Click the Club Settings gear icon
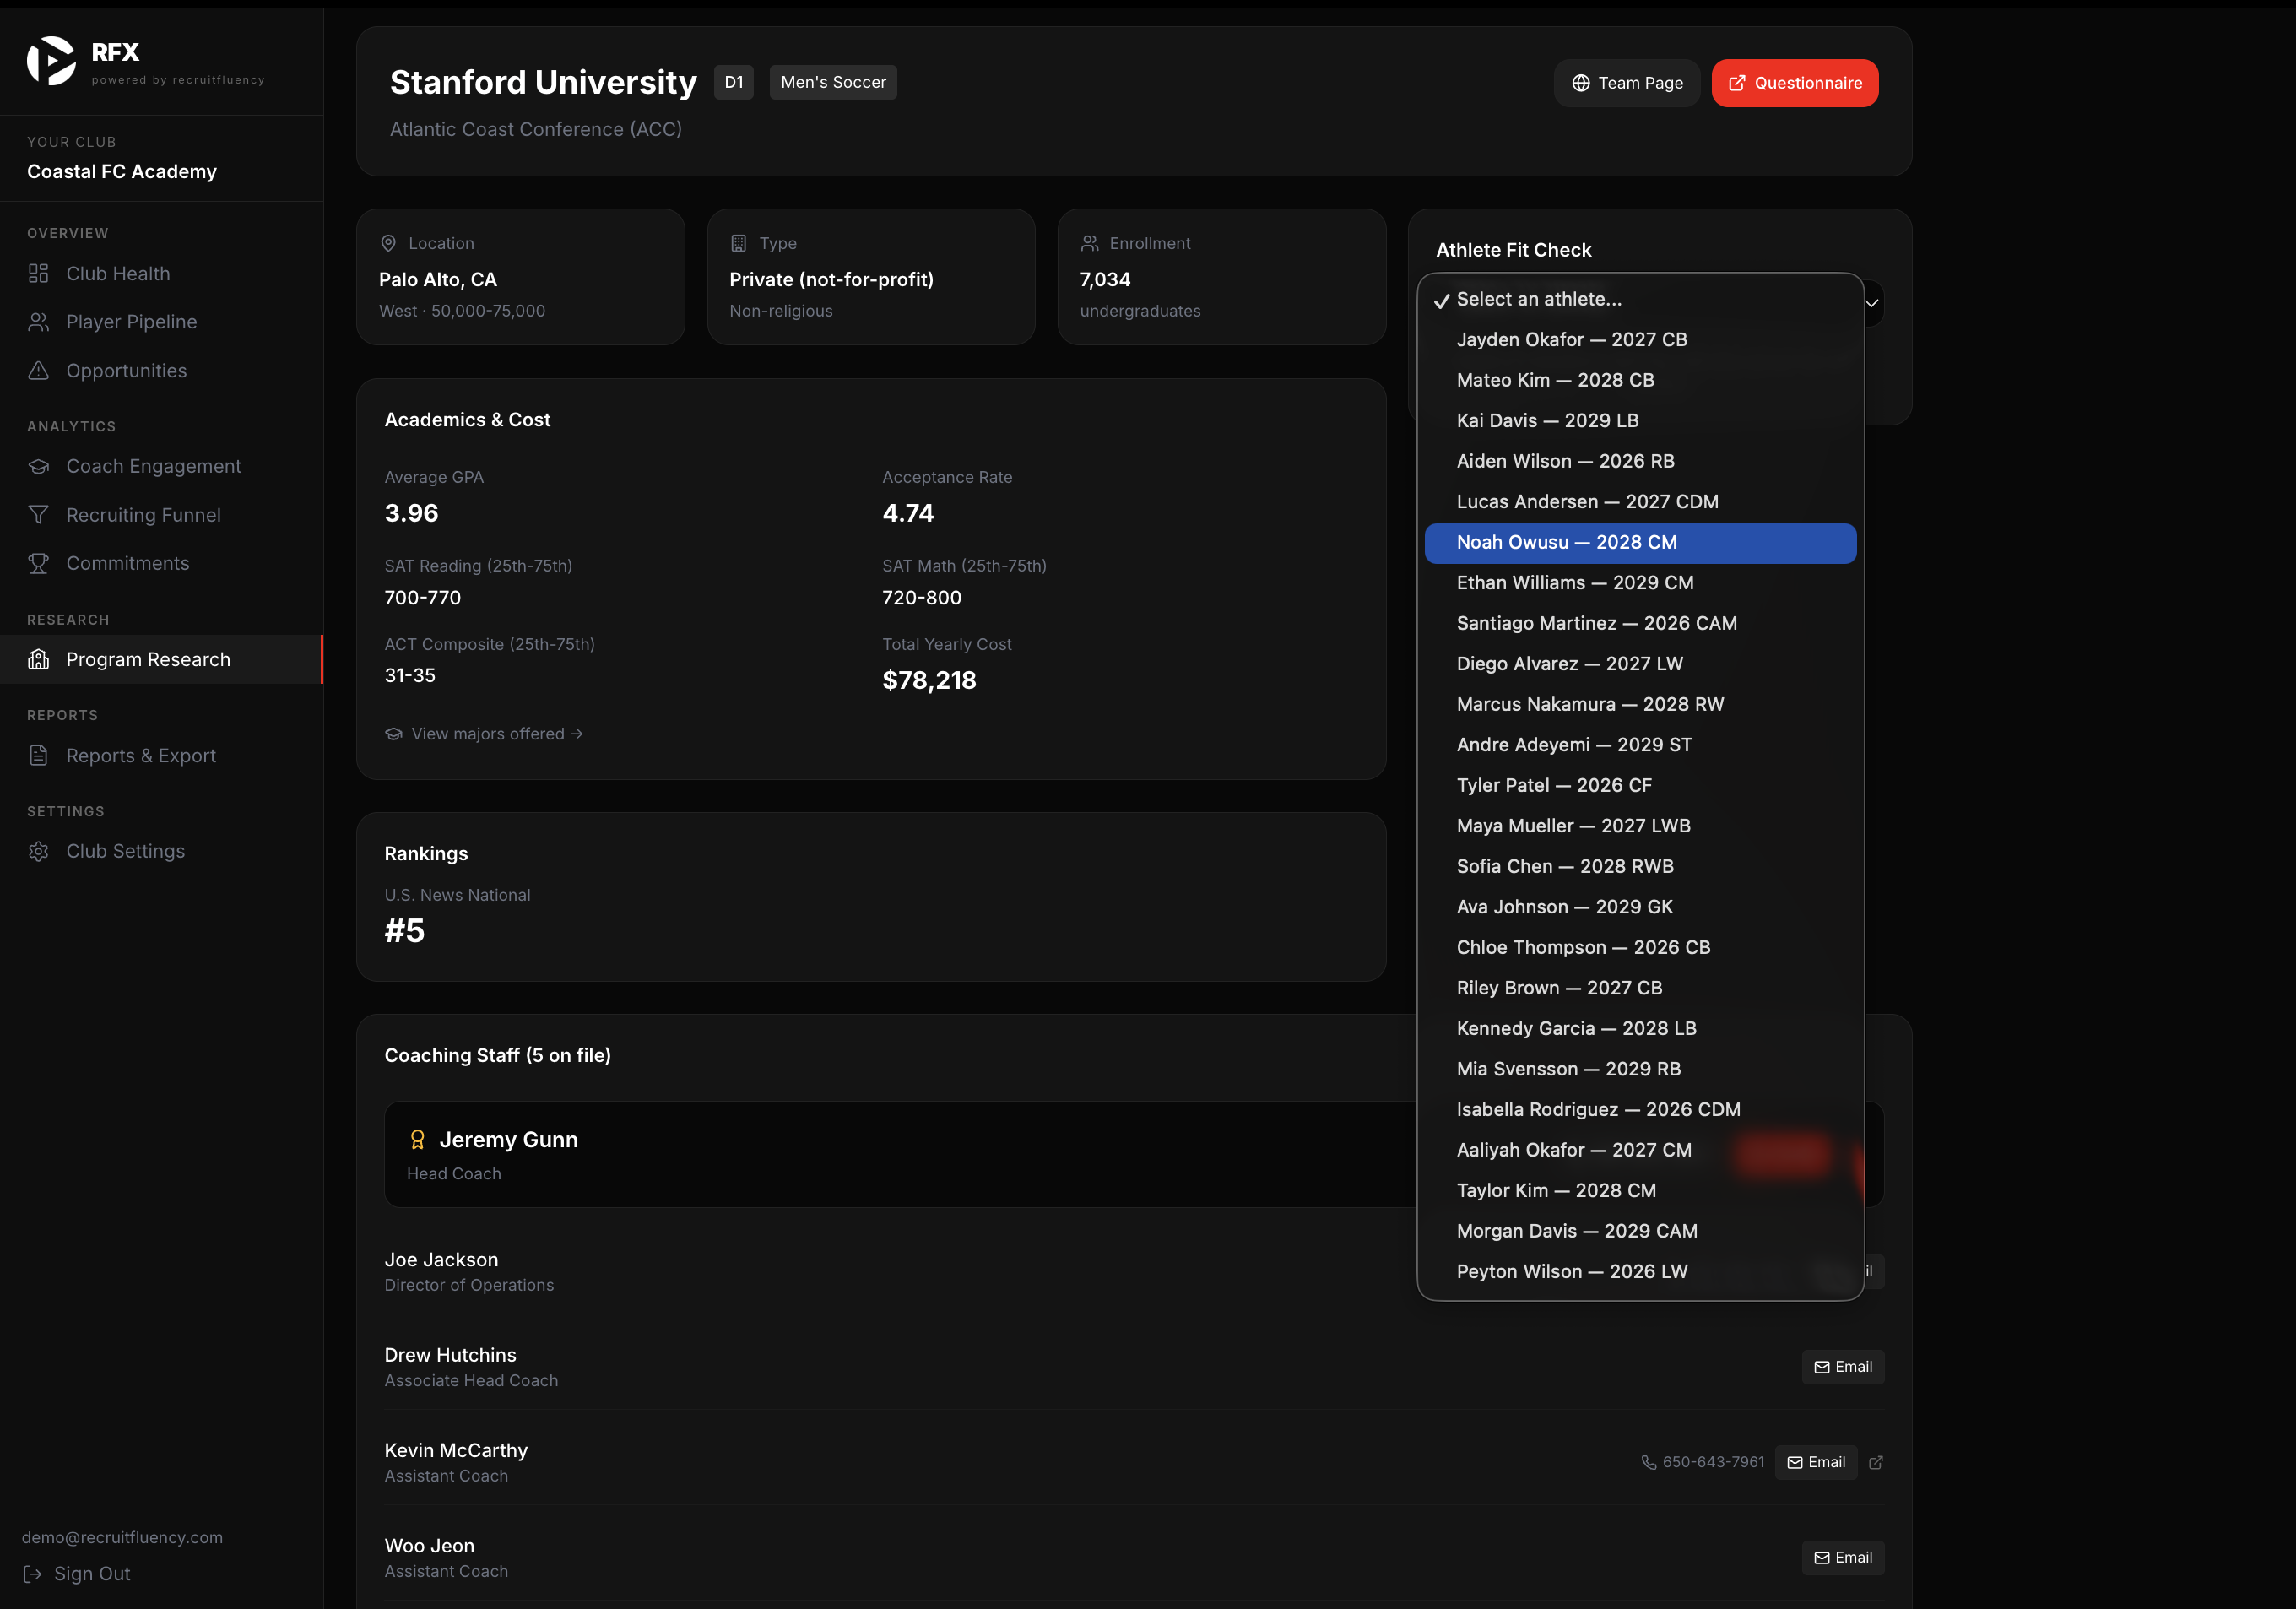The width and height of the screenshot is (2296, 1609). 39,851
